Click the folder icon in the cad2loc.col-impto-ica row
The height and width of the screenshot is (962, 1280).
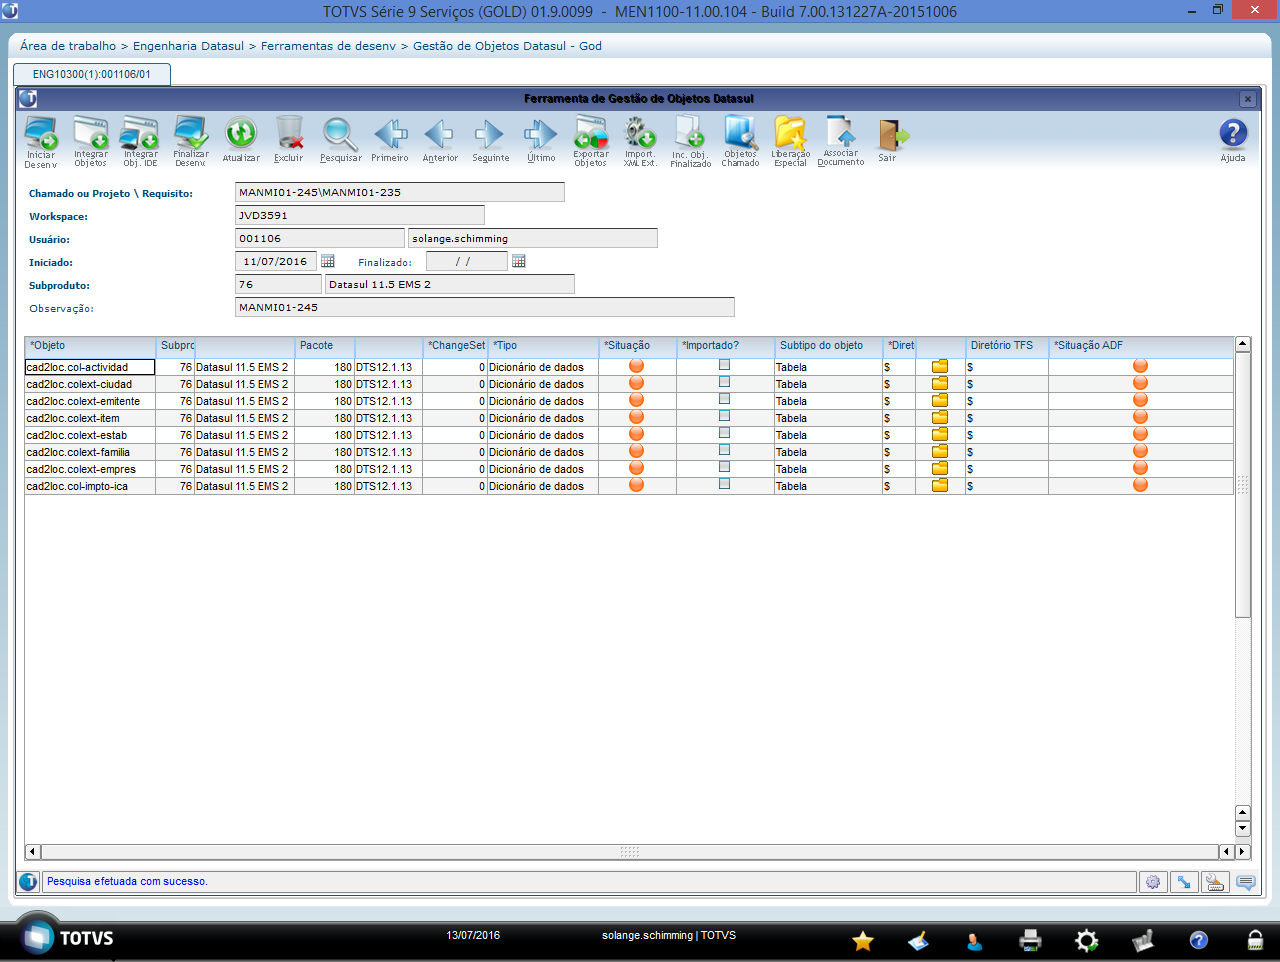[940, 486]
